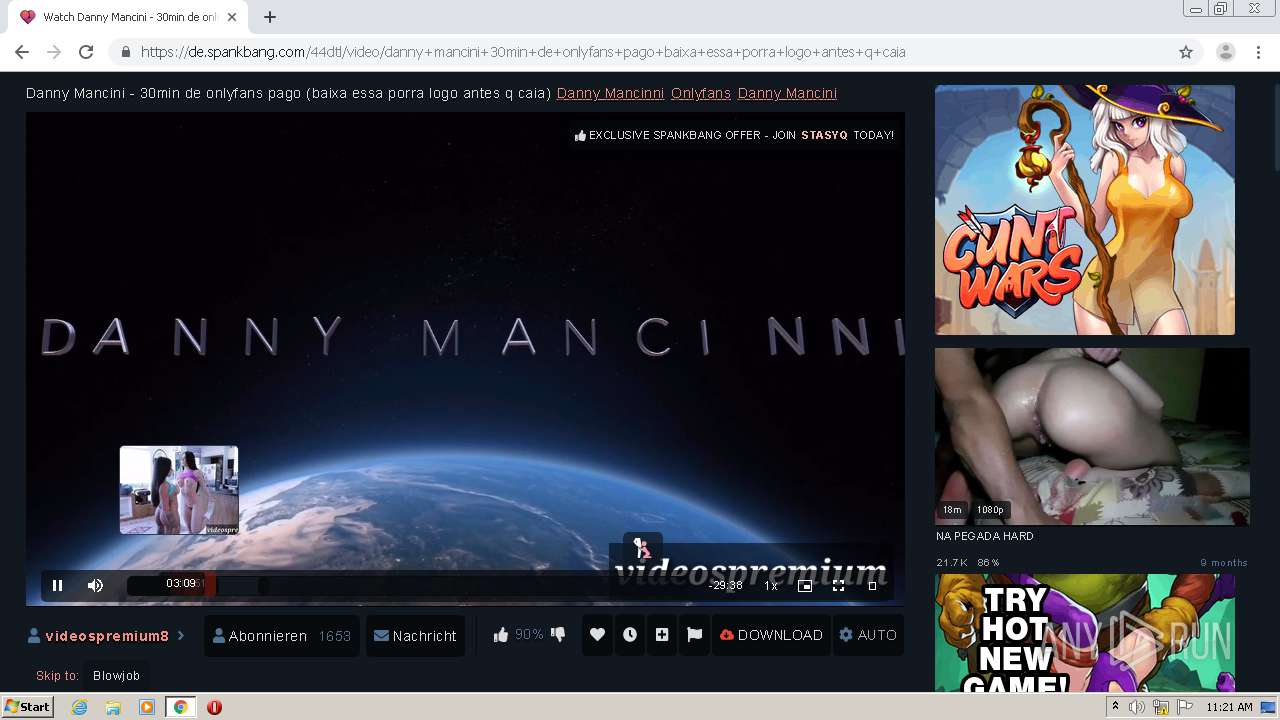Open a new browser tab
Screen dimensions: 1280x720
(269, 17)
